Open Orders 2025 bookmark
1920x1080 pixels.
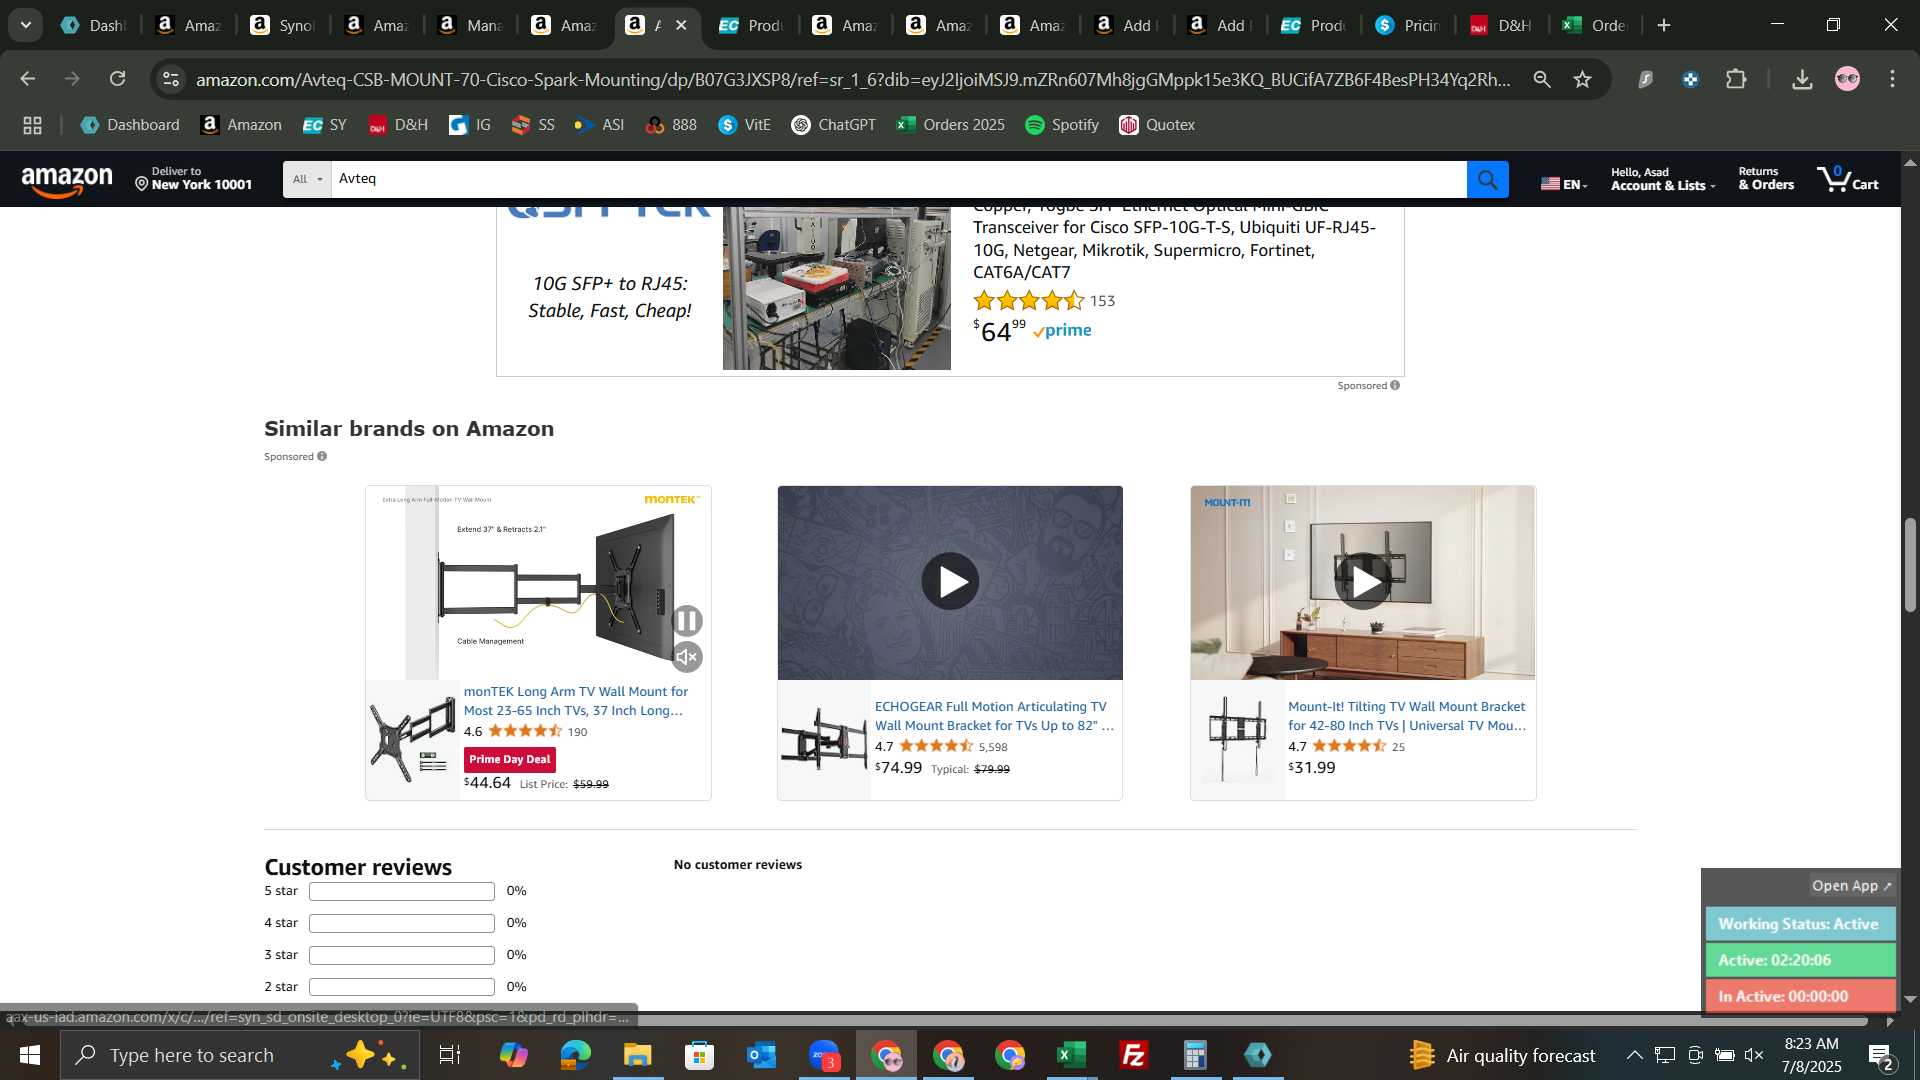(x=950, y=125)
